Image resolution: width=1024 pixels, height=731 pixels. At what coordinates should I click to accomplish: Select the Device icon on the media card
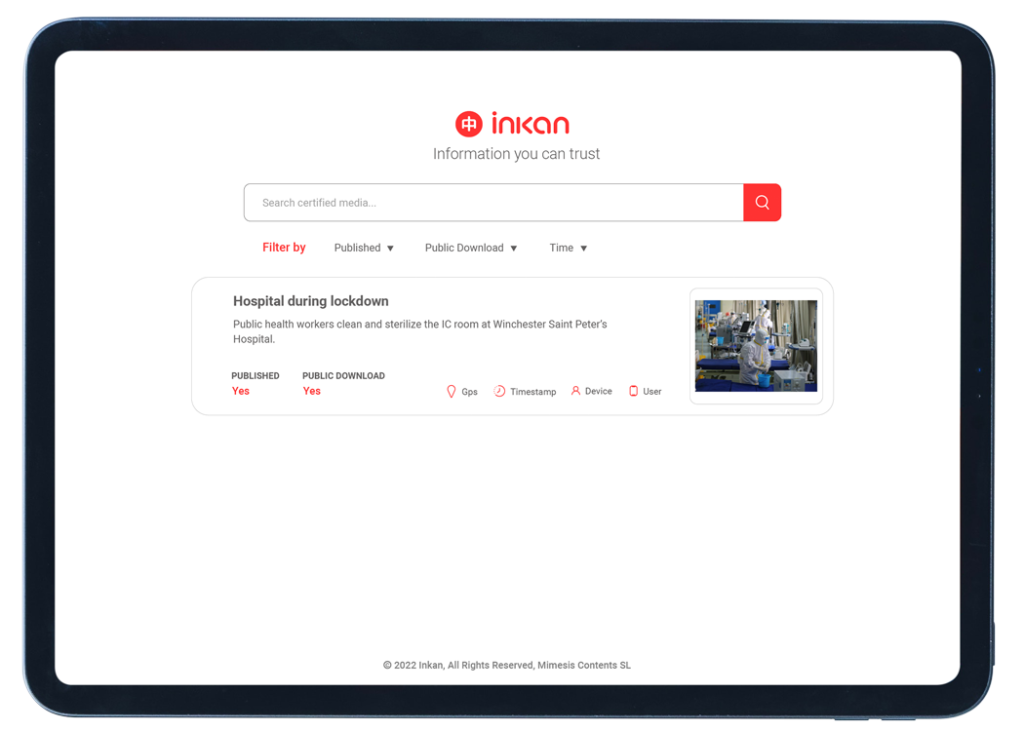(575, 391)
